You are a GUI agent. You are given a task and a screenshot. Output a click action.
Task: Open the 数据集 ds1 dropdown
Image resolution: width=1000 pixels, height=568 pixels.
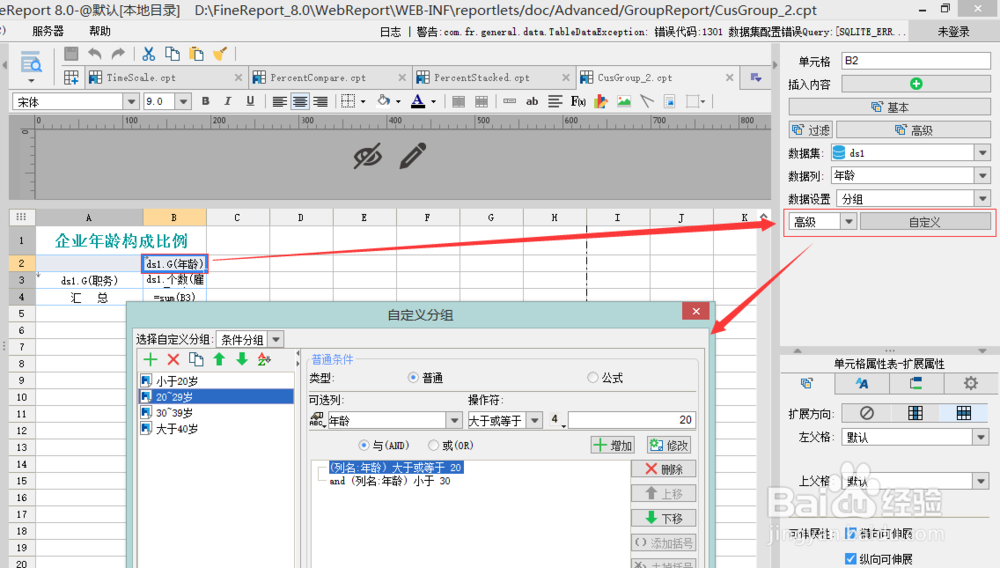[983, 153]
